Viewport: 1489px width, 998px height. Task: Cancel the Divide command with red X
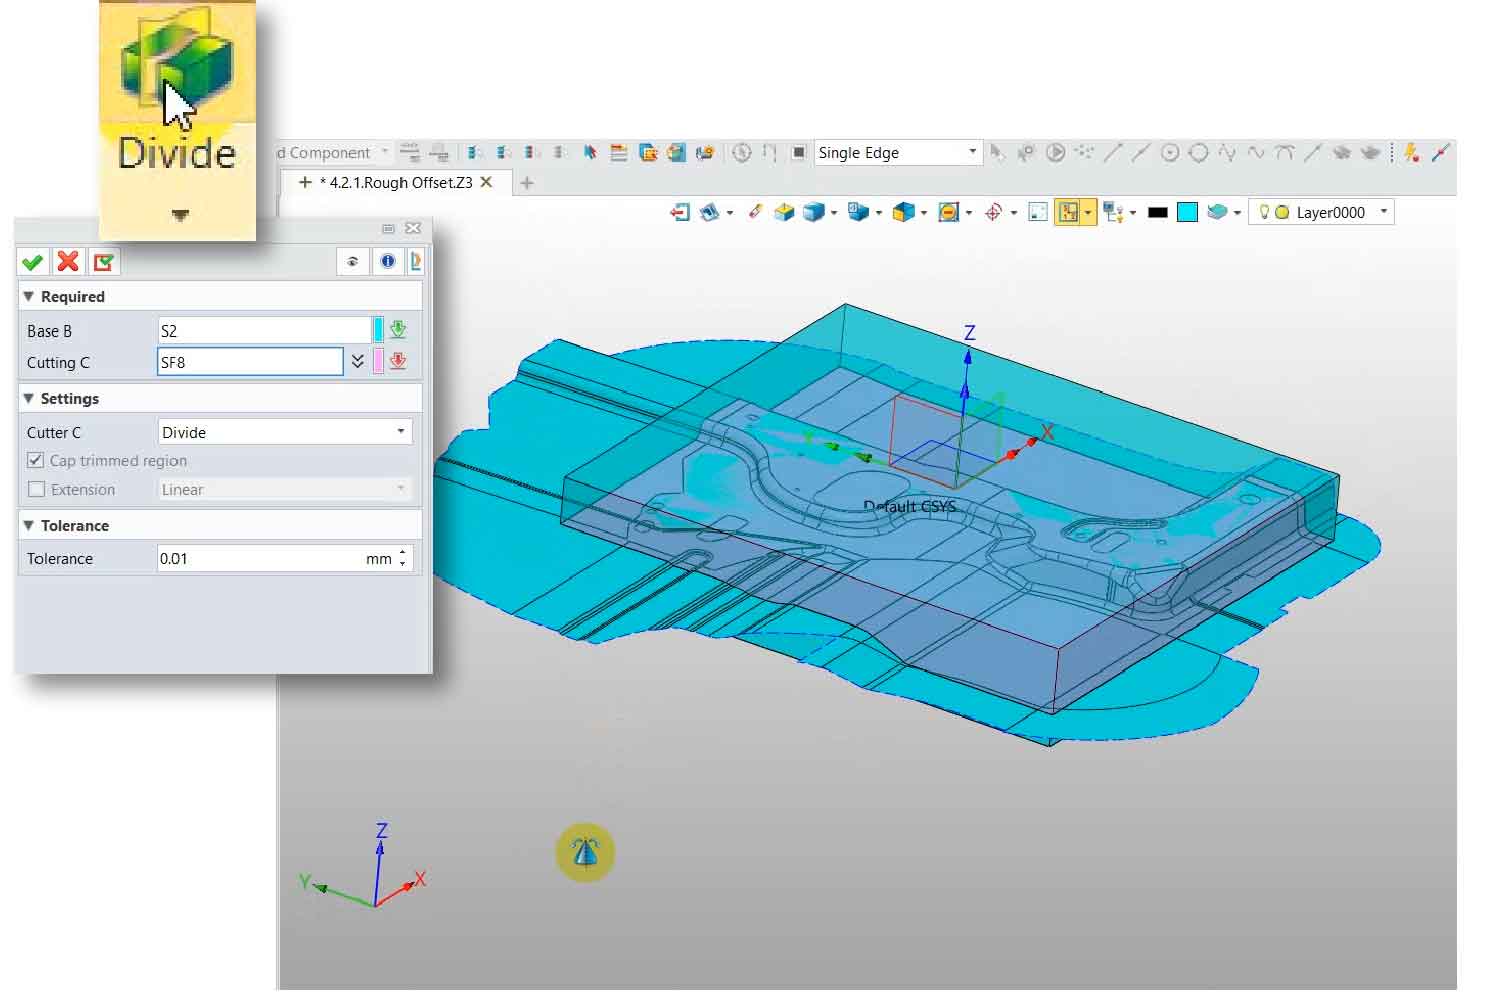[x=68, y=262]
